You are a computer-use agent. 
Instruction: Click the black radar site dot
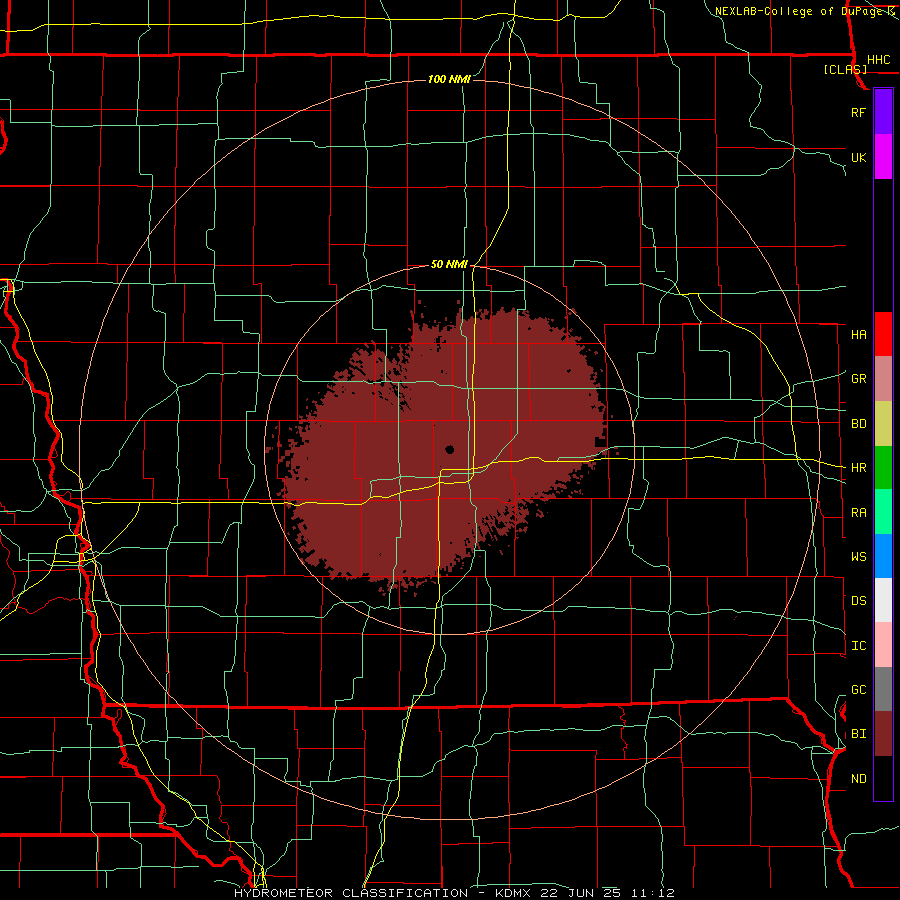tap(449, 449)
